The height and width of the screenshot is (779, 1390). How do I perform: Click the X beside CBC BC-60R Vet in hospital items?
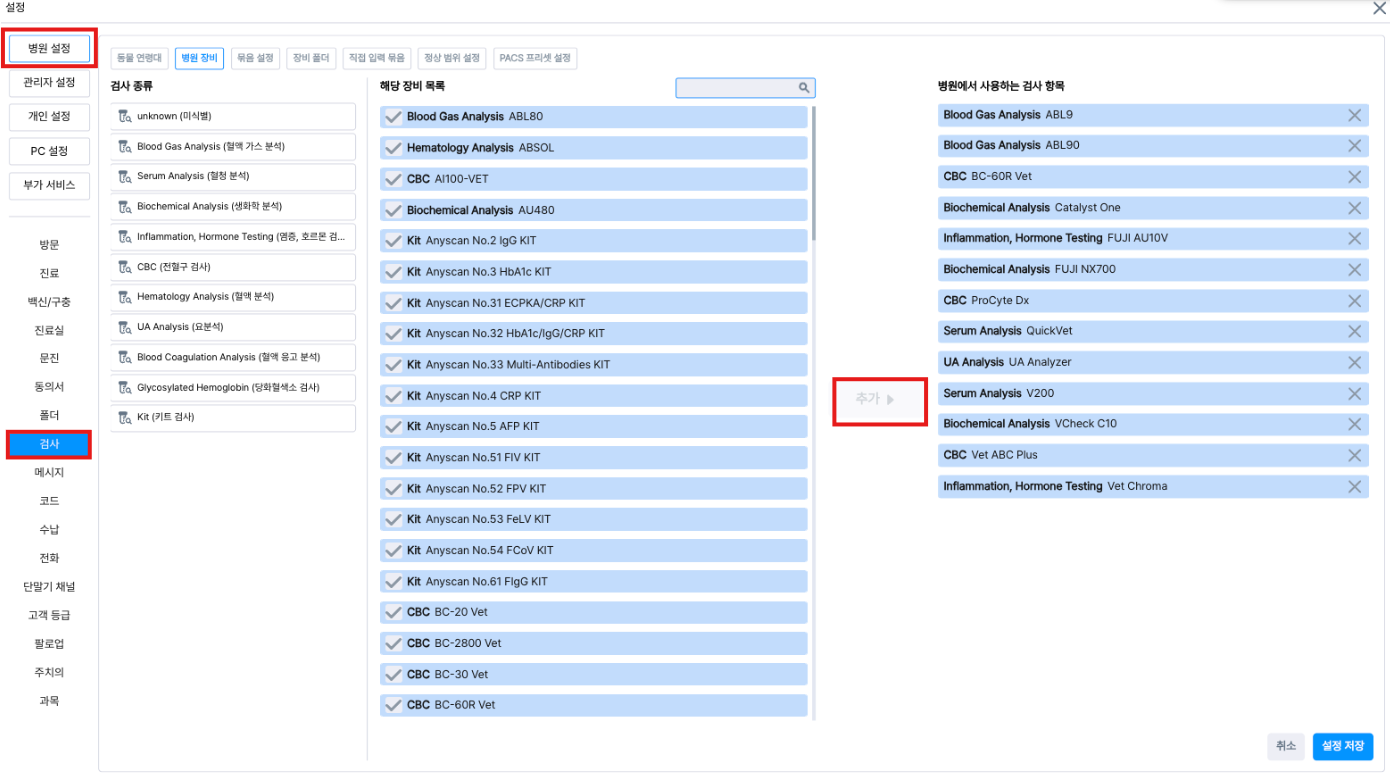click(x=1355, y=177)
